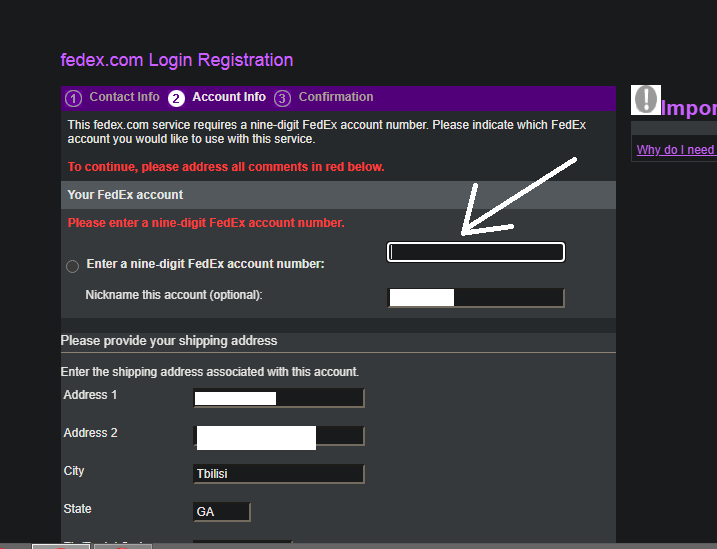Focus the FedEx account number field

tap(476, 252)
